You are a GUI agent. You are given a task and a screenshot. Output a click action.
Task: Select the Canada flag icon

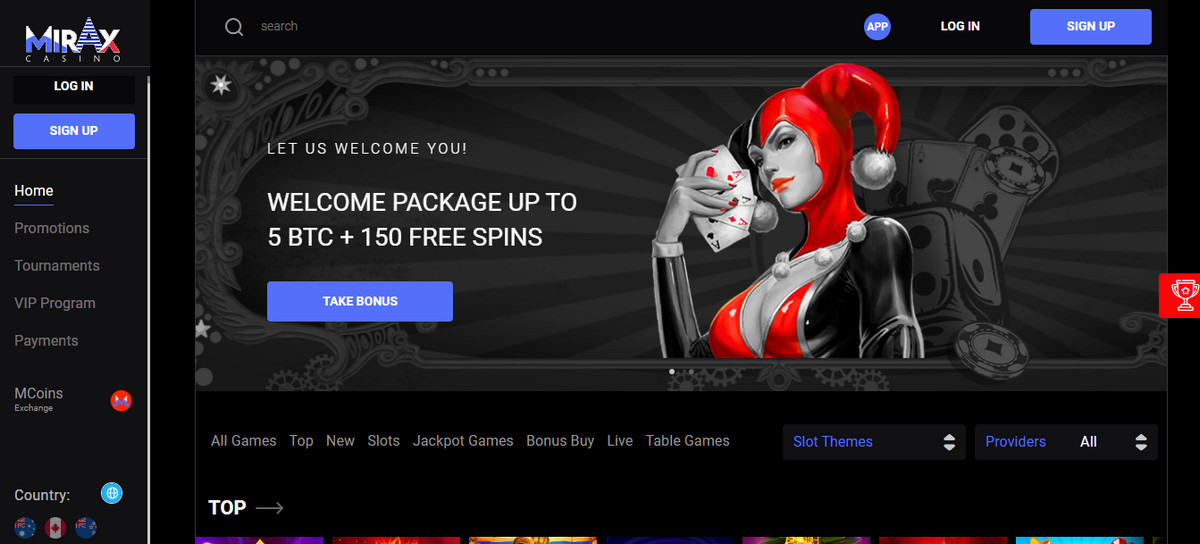tap(55, 527)
